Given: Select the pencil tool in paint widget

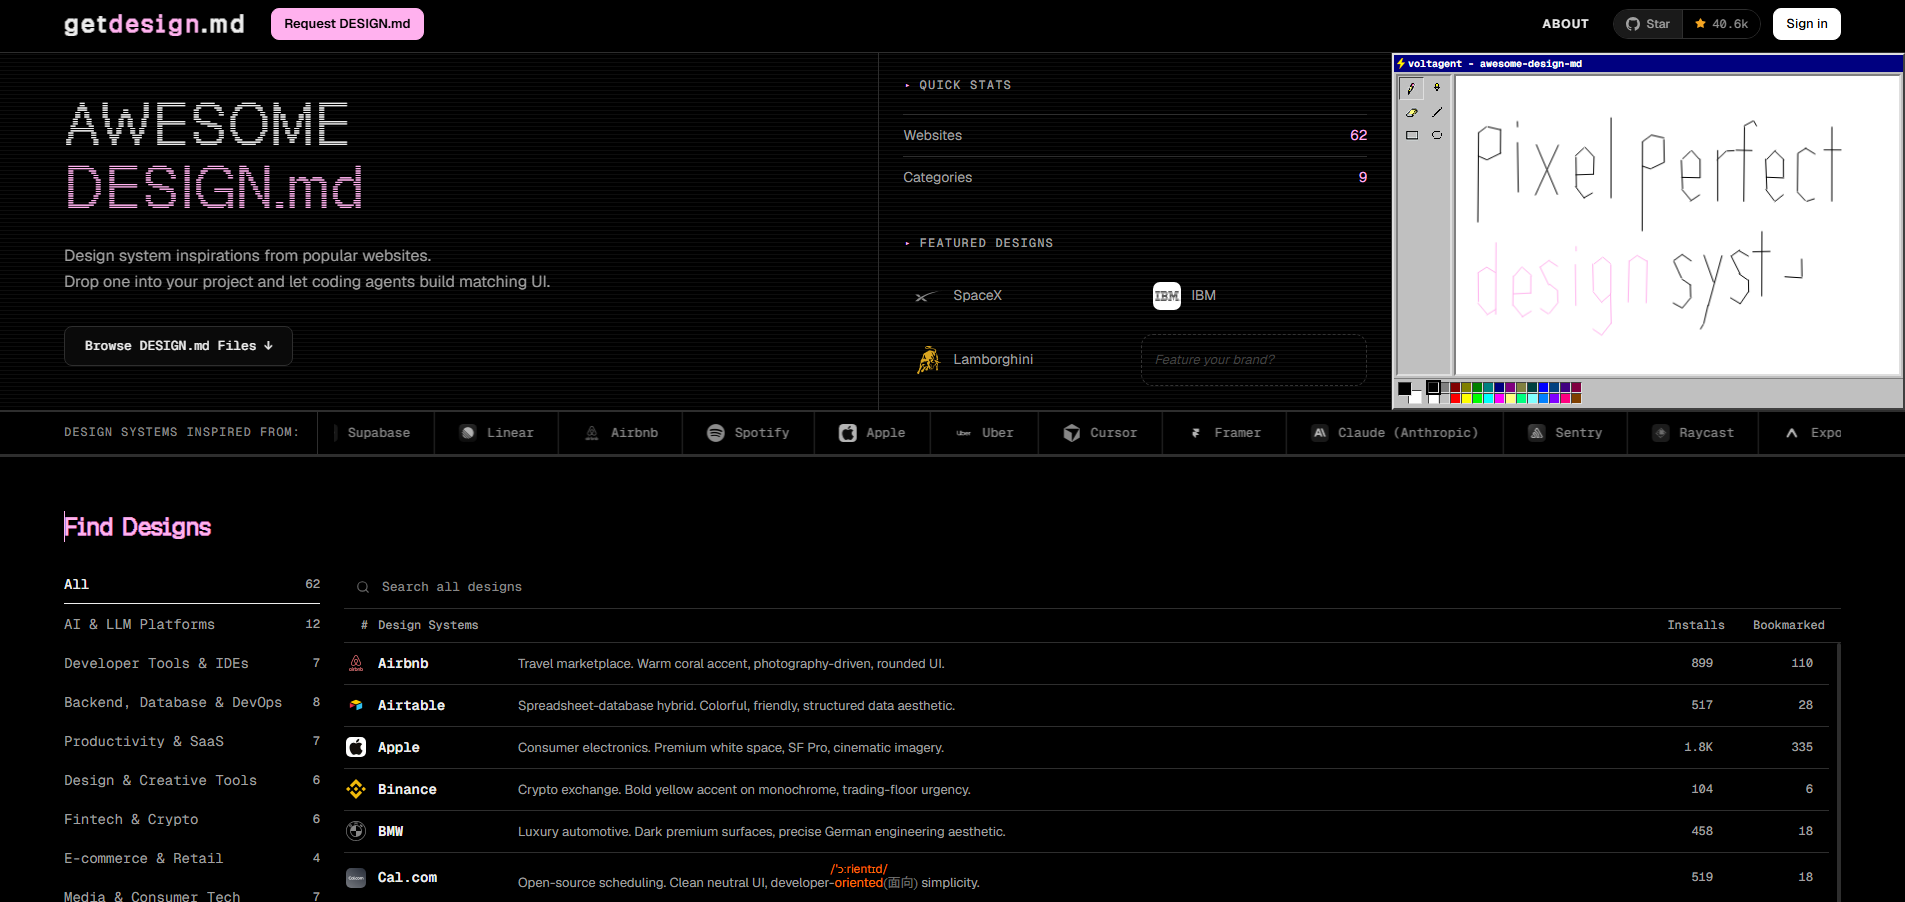Looking at the screenshot, I should pyautogui.click(x=1411, y=88).
